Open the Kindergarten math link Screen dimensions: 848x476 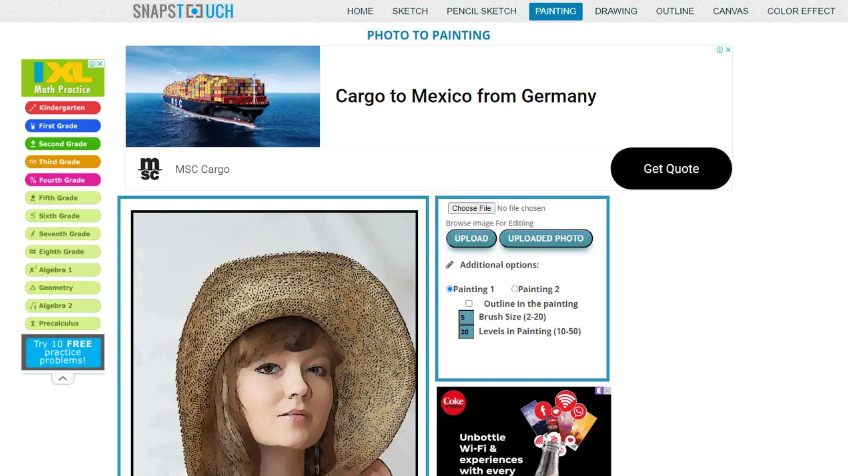point(63,108)
